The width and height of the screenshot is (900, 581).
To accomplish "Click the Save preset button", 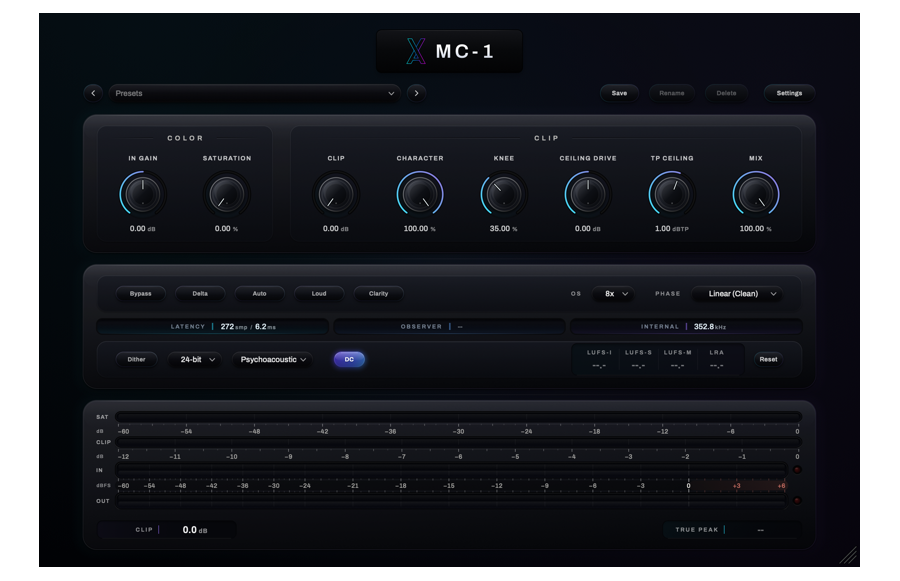I will tap(619, 93).
